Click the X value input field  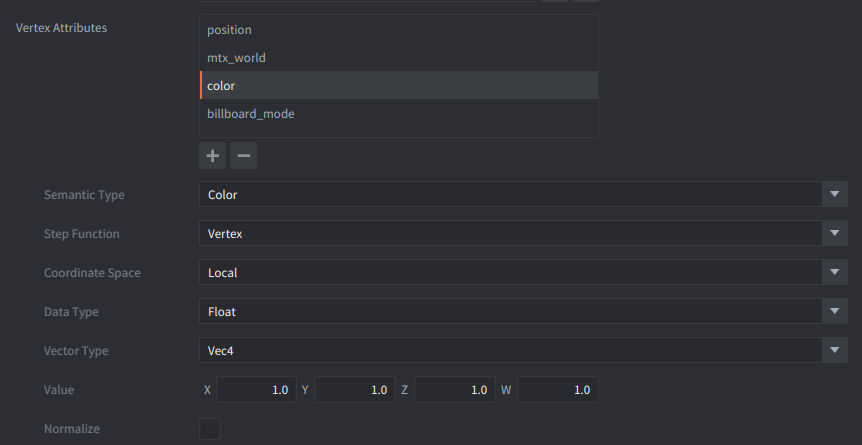256,390
